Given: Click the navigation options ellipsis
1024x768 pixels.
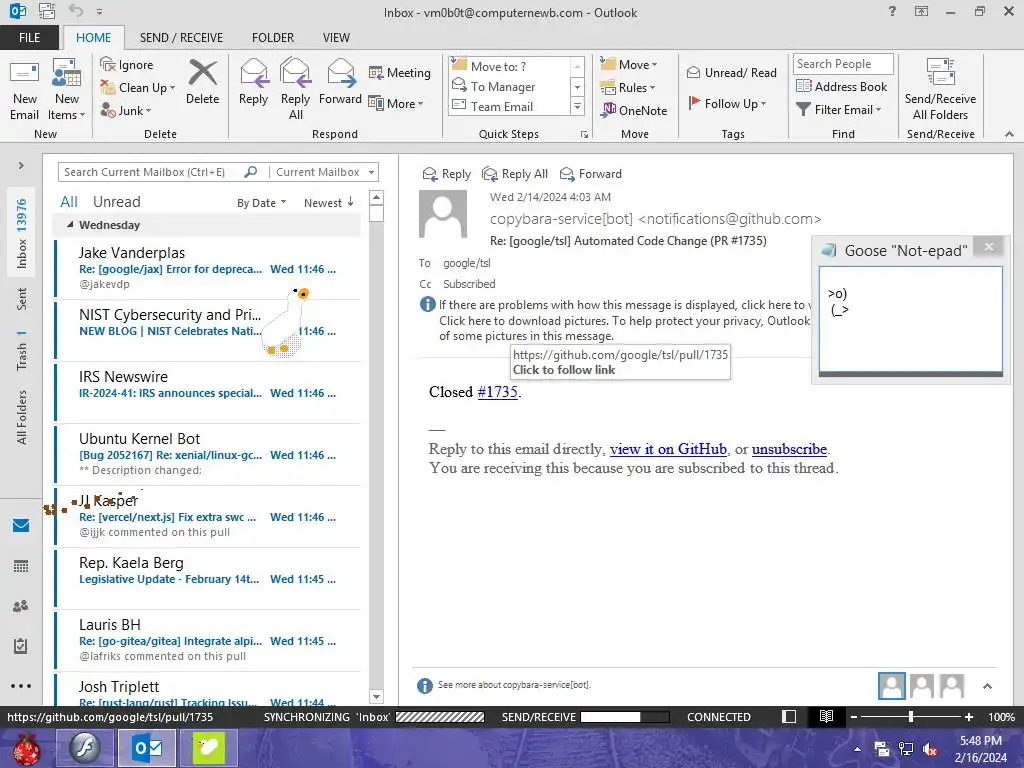Looking at the screenshot, I should coord(21,686).
